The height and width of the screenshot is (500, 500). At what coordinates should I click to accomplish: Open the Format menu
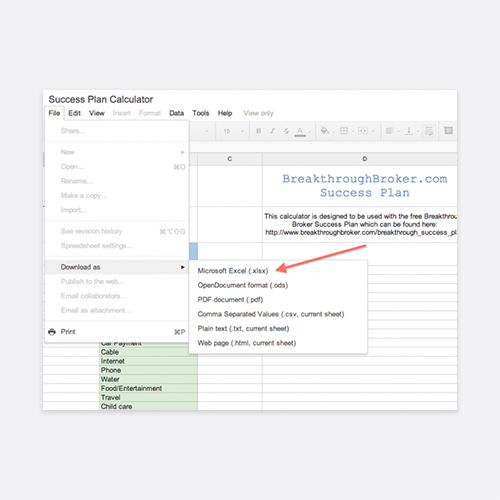click(150, 113)
